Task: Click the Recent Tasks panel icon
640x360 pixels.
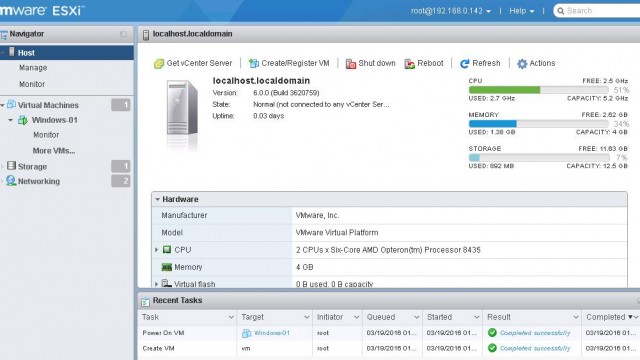Action: point(145,301)
